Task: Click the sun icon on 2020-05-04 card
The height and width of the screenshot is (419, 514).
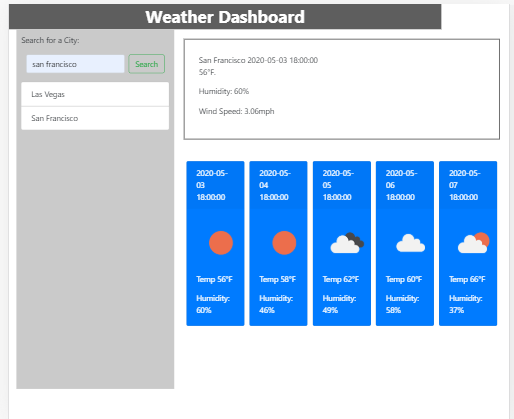Action: [284, 243]
